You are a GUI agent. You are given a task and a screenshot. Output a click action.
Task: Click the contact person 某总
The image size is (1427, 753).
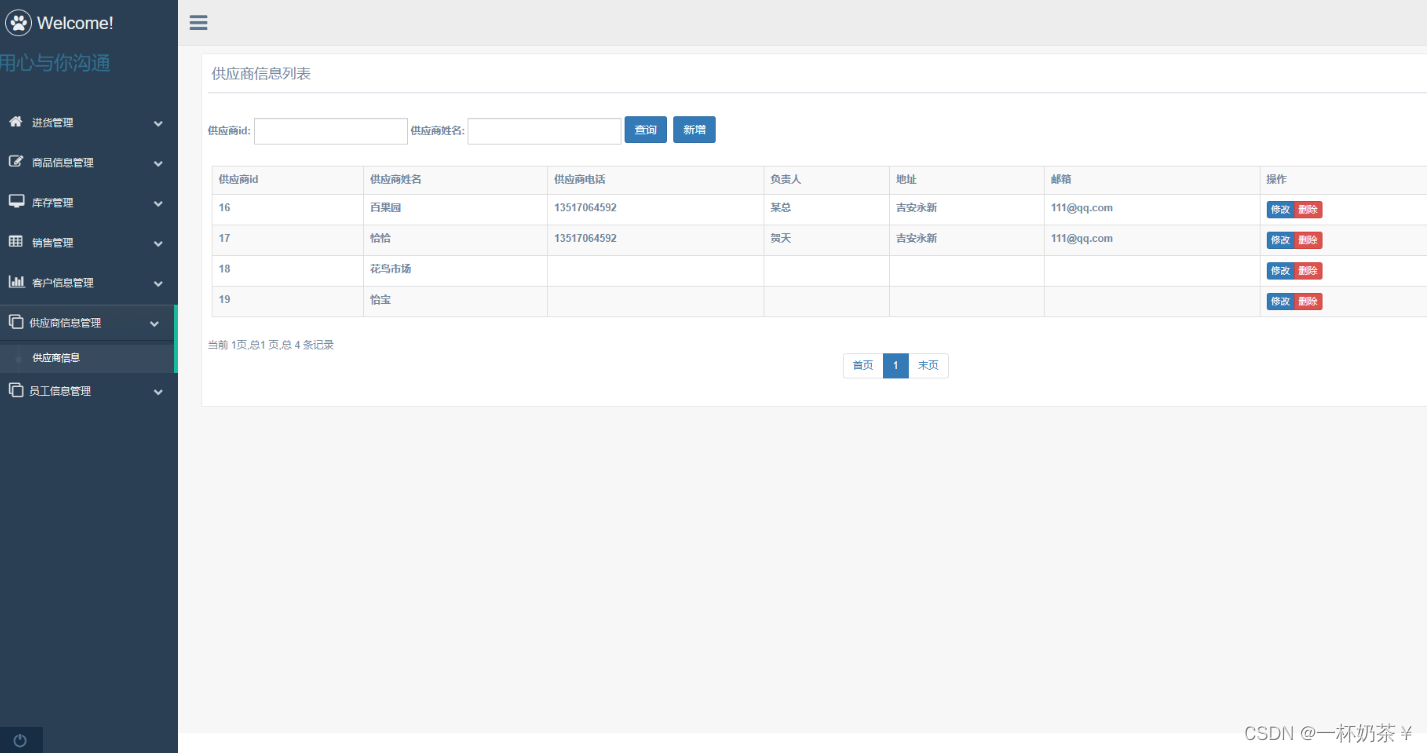click(x=781, y=208)
